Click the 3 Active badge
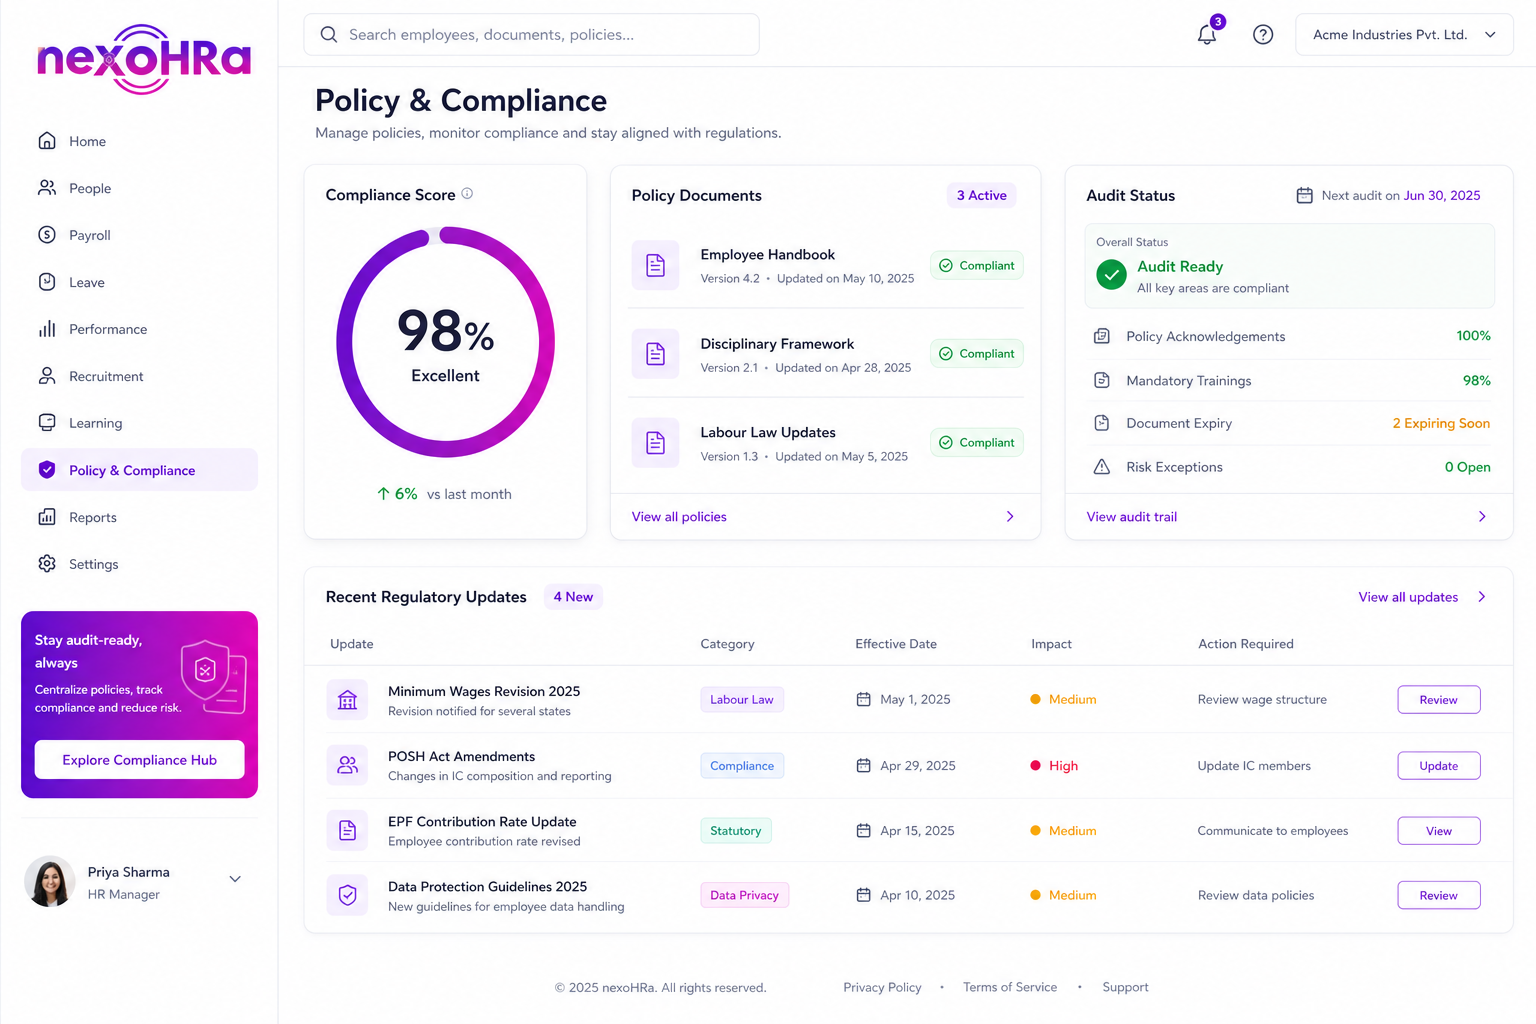Viewport: 1536px width, 1024px height. tap(982, 196)
